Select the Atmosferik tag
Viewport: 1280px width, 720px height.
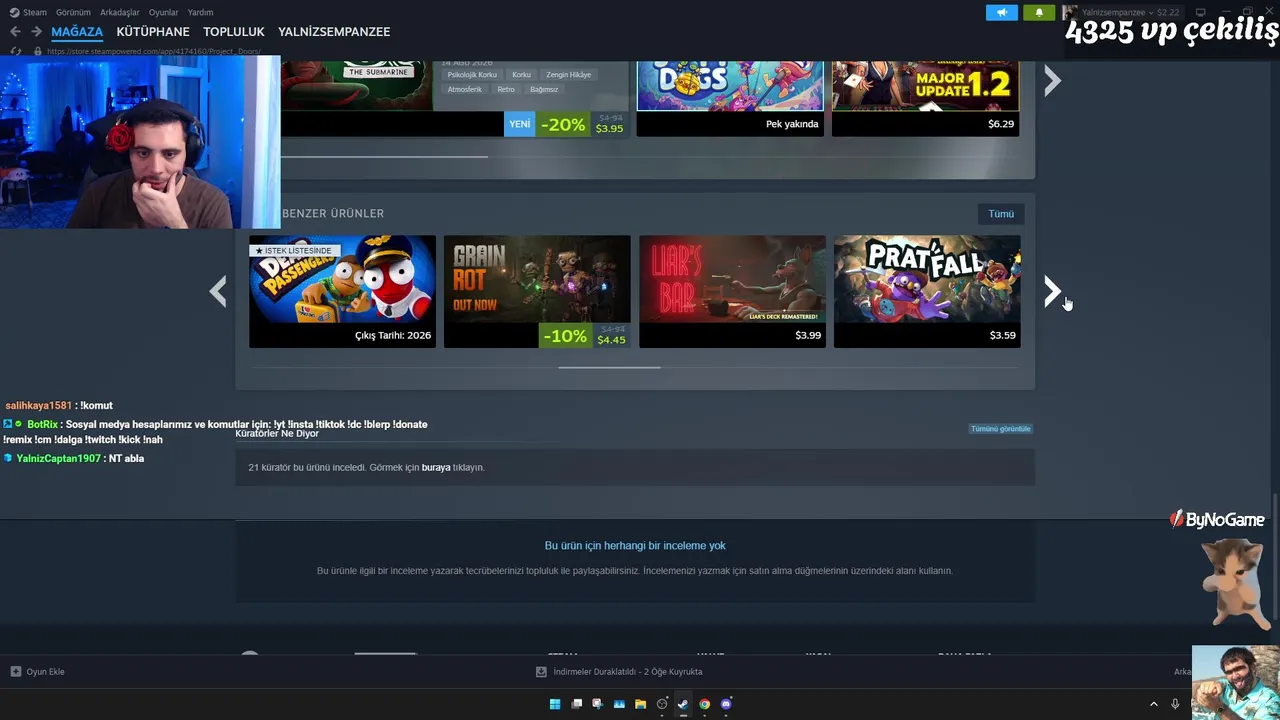click(465, 90)
